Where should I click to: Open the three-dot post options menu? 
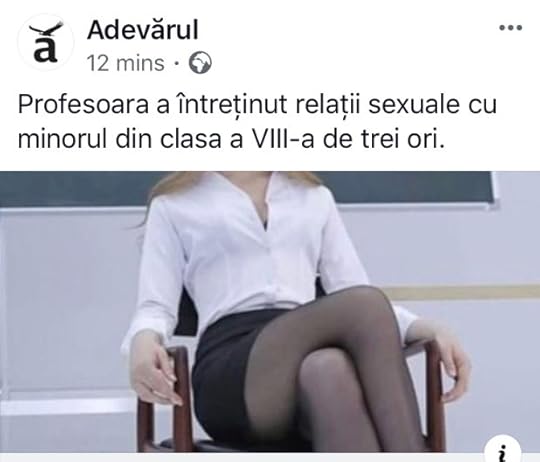(511, 28)
